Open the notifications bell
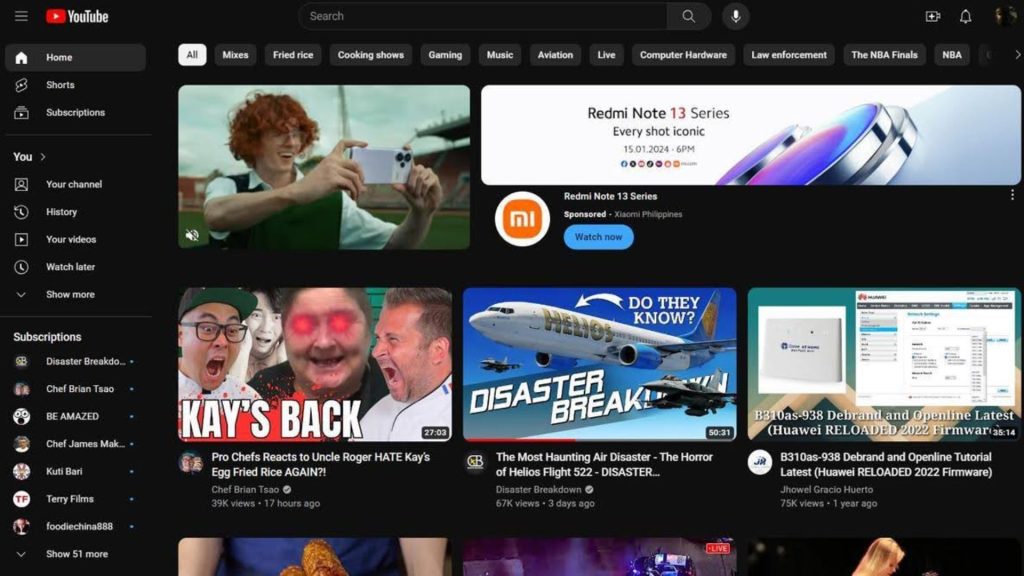Screen dimensions: 1024x576 point(965,16)
